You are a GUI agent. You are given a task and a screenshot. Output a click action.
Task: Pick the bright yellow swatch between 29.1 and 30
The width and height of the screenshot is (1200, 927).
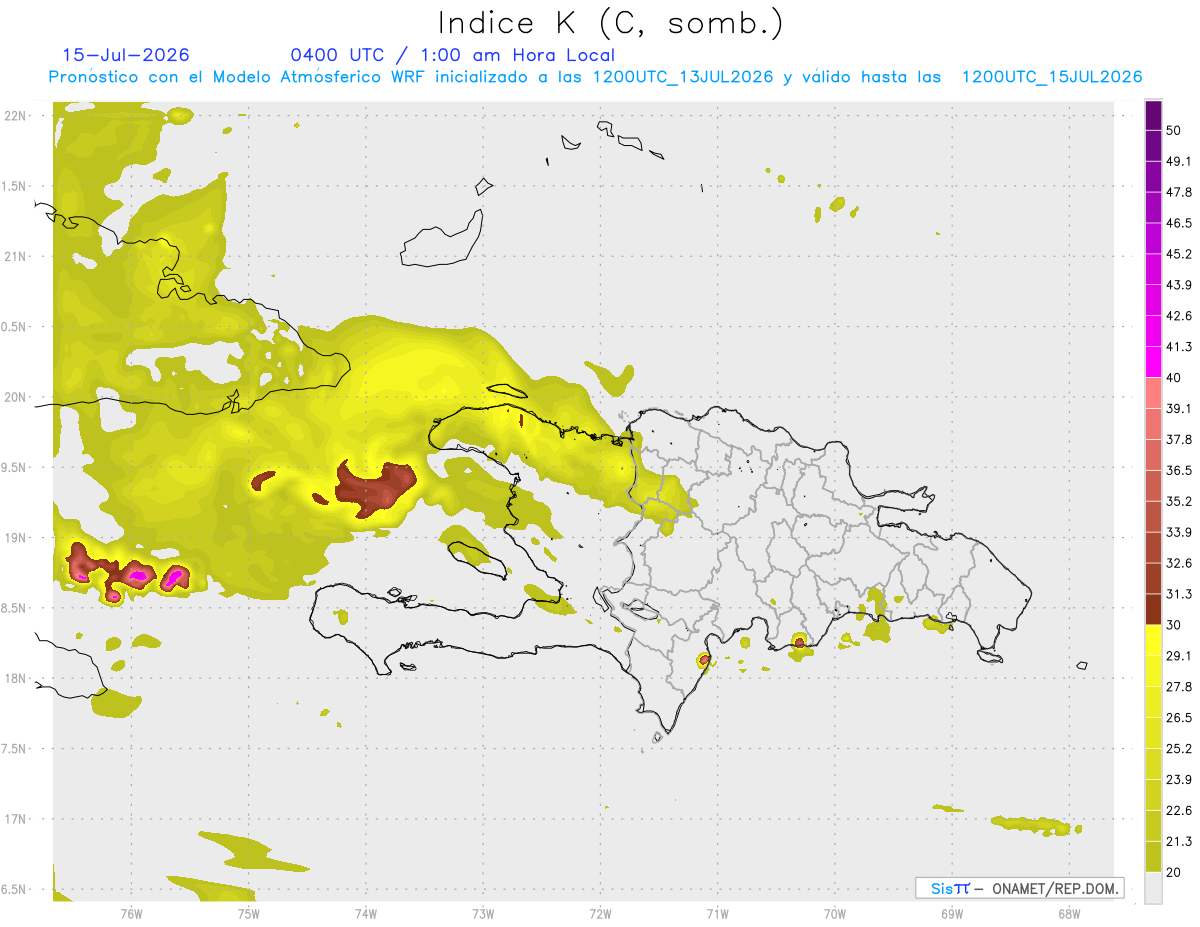coord(1153,641)
